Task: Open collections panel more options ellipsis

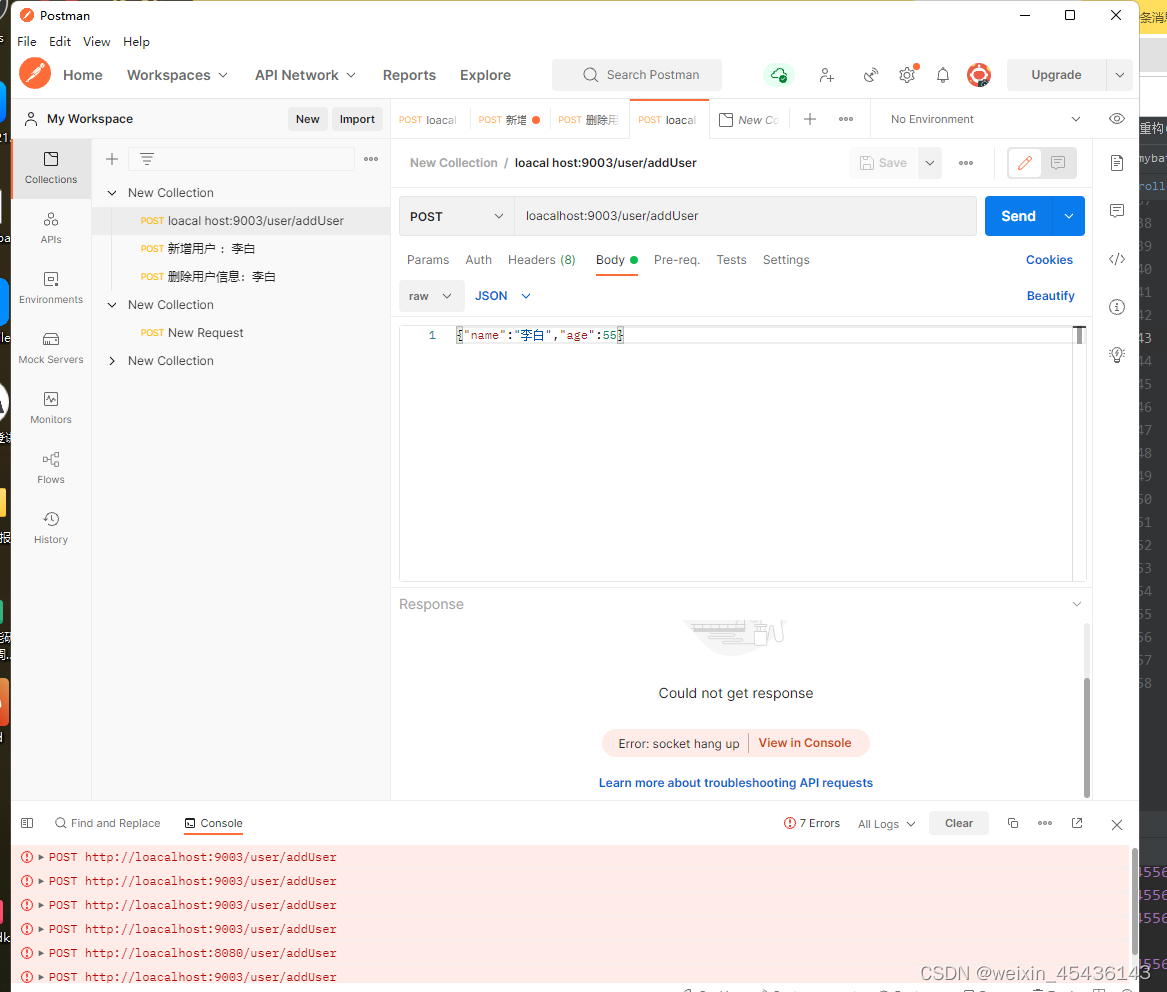Action: pos(371,159)
